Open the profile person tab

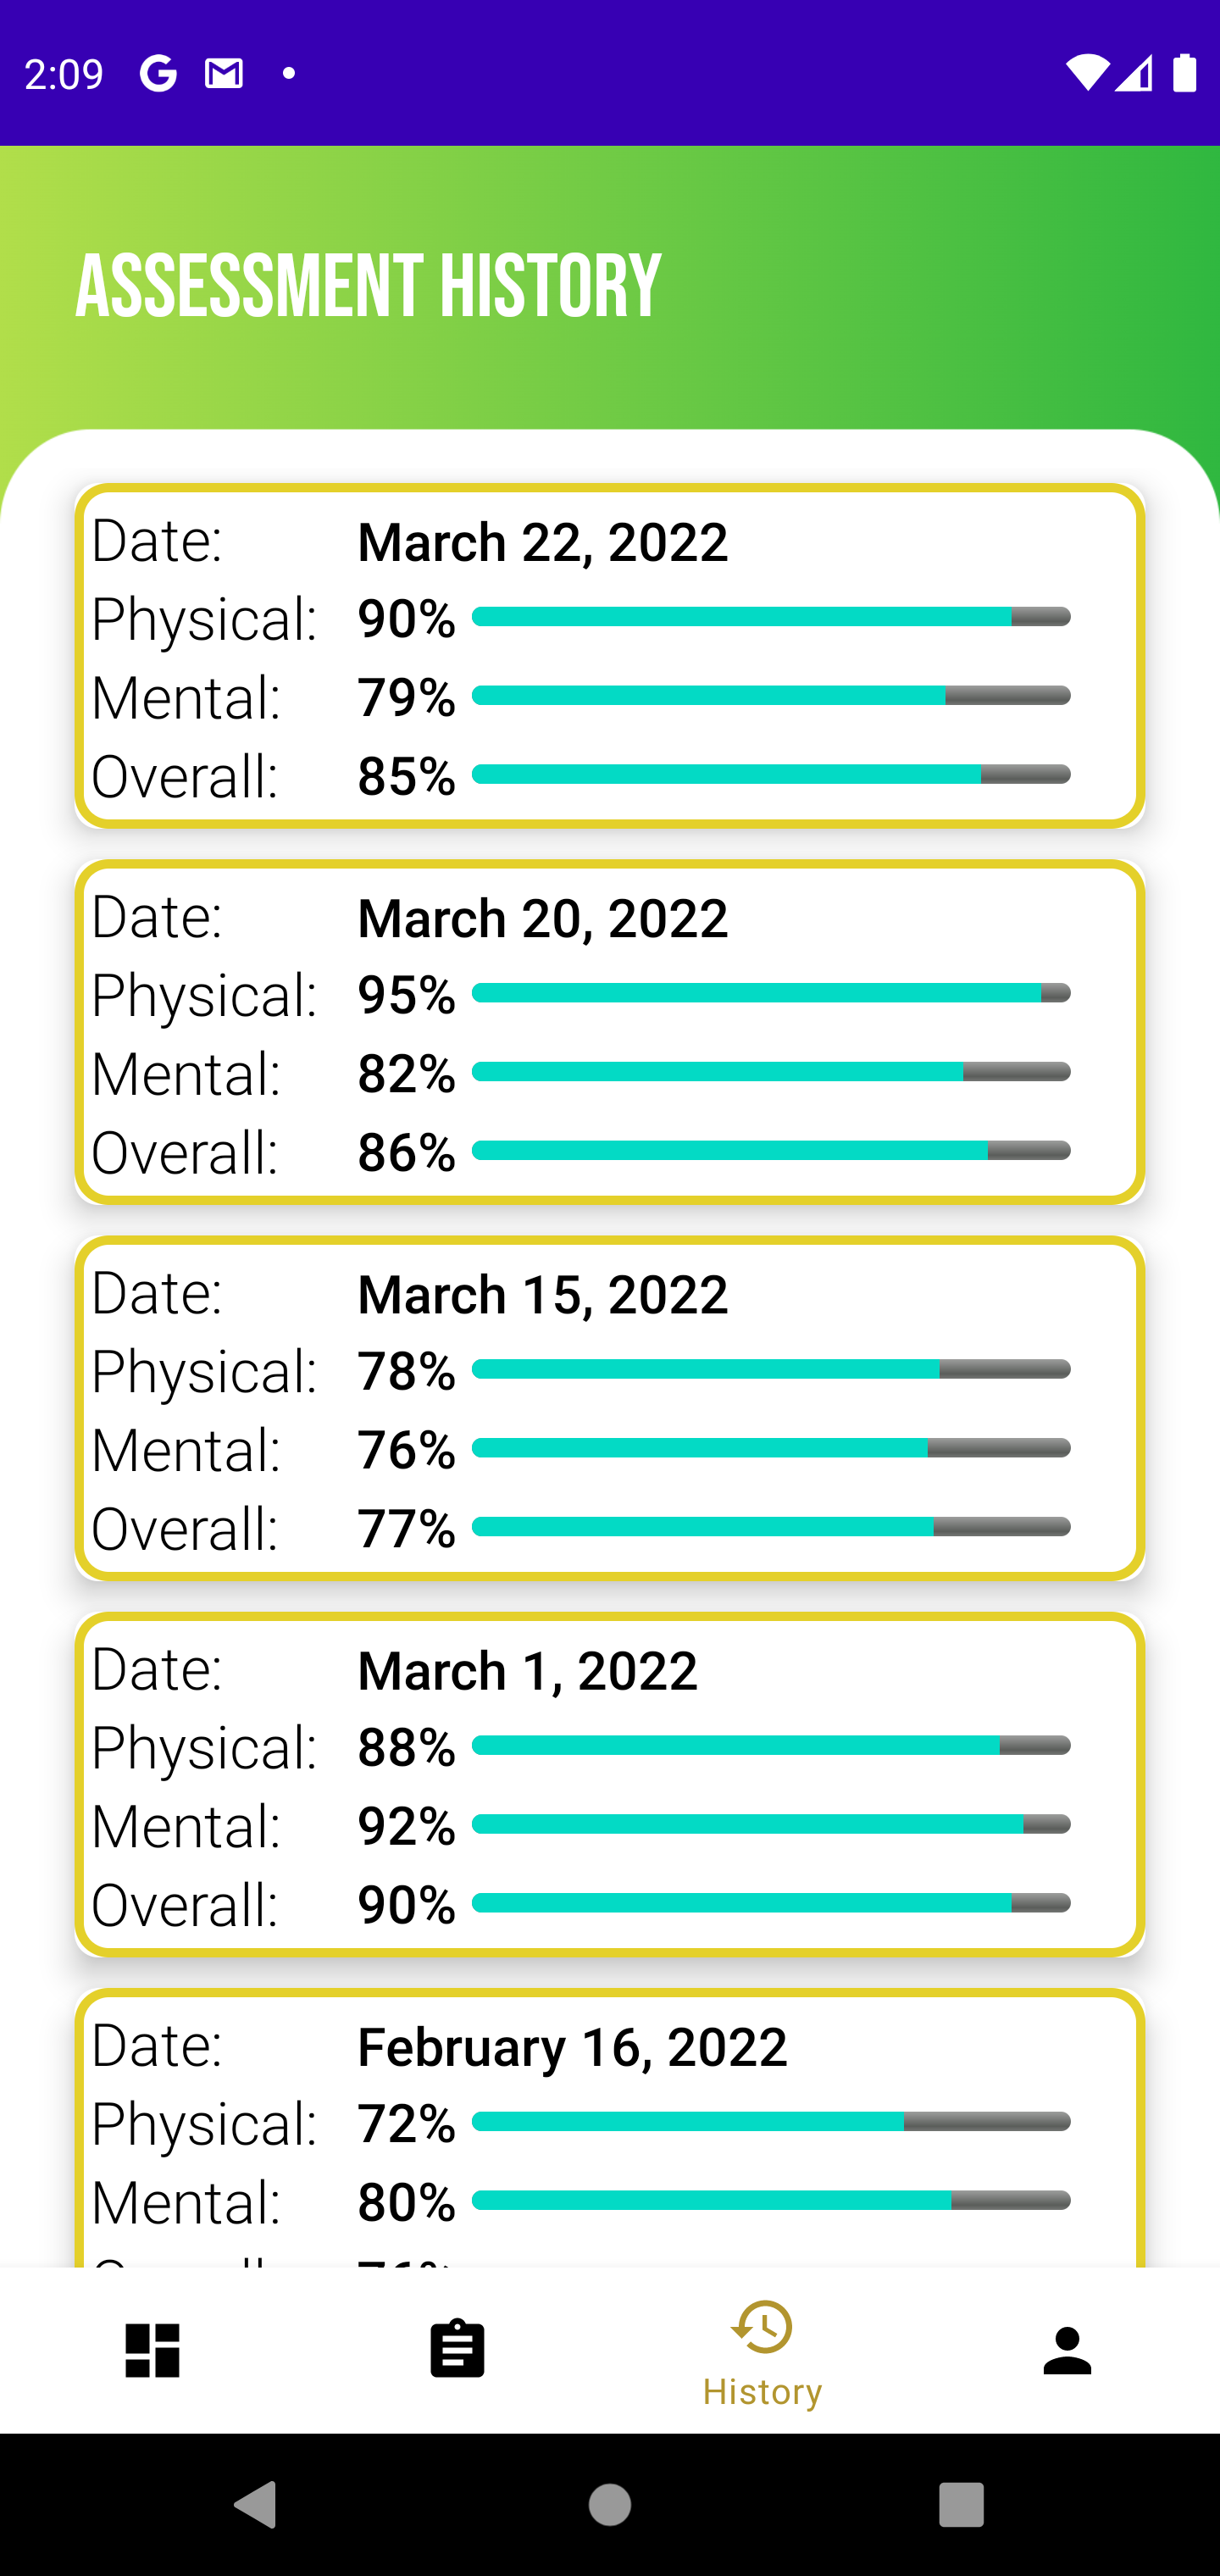[x=1067, y=2349]
